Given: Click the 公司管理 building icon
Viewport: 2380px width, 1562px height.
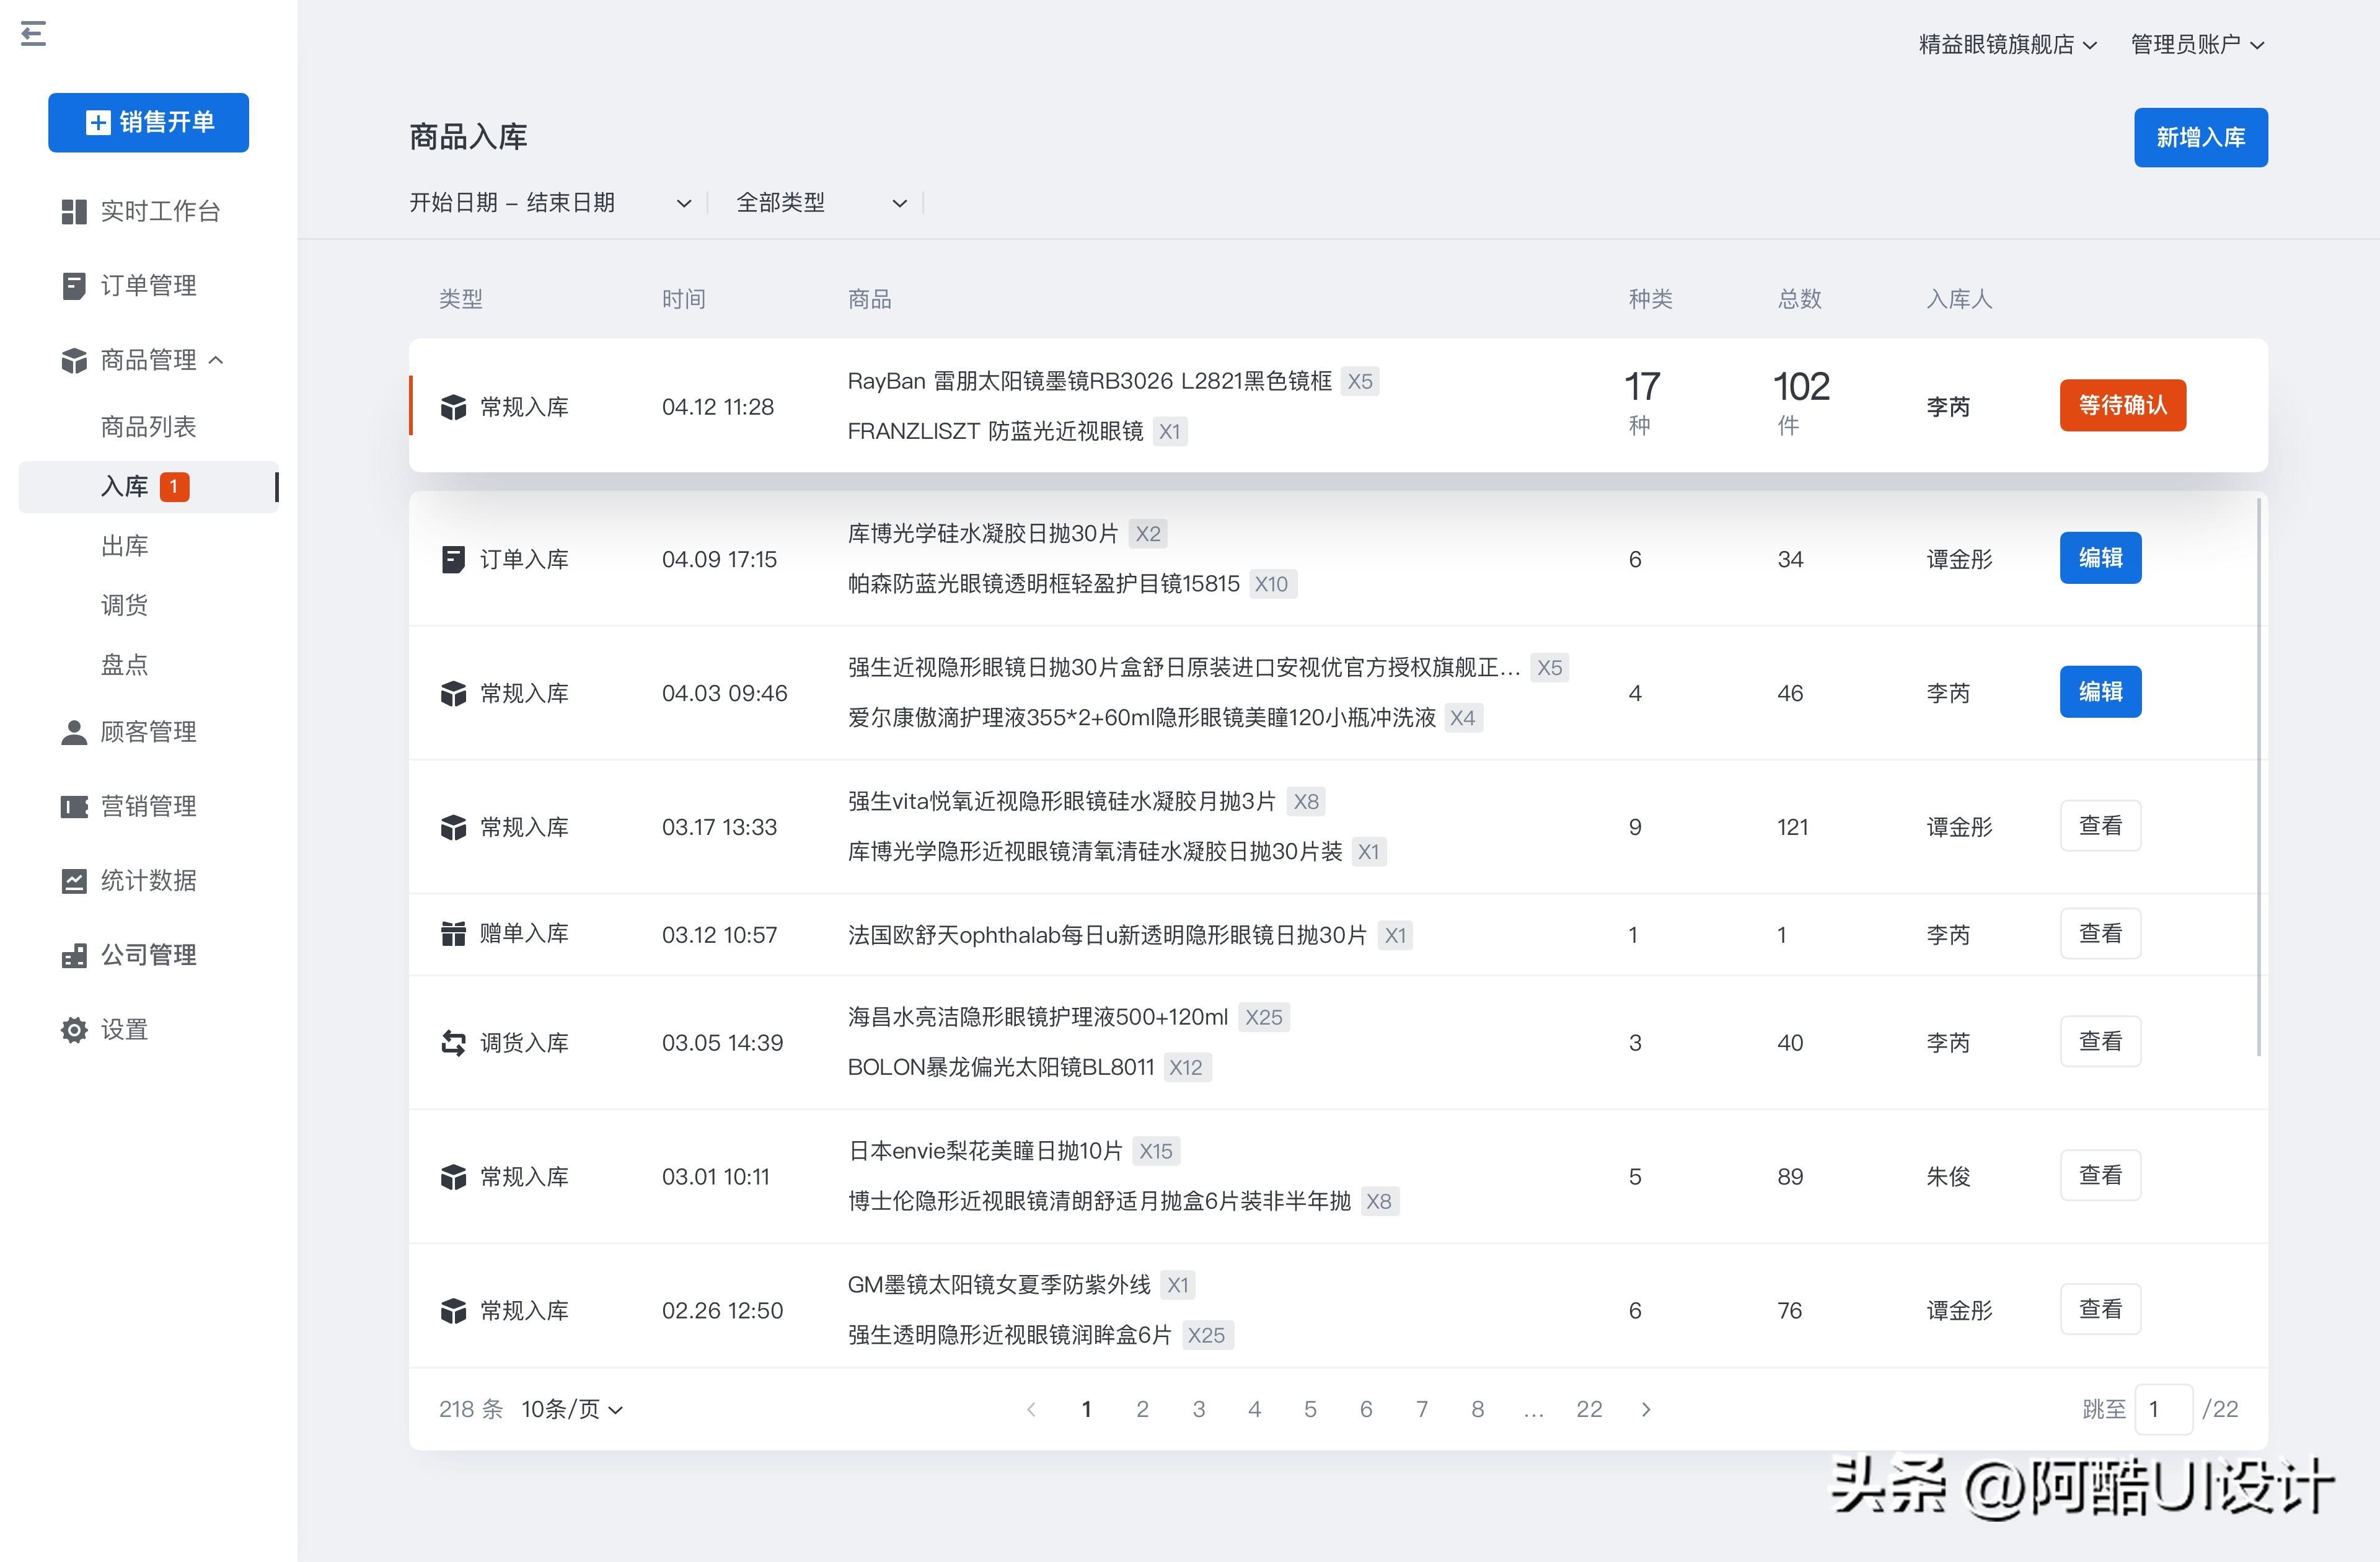Looking at the screenshot, I should [74, 955].
